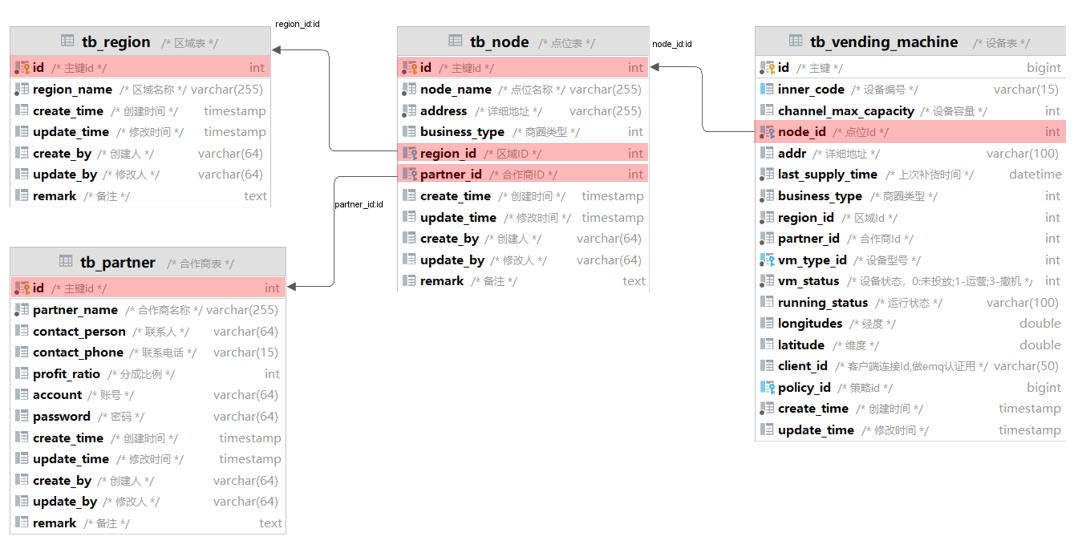Click the foreign key icon beside node_id in tb_vending_machine

point(767,132)
